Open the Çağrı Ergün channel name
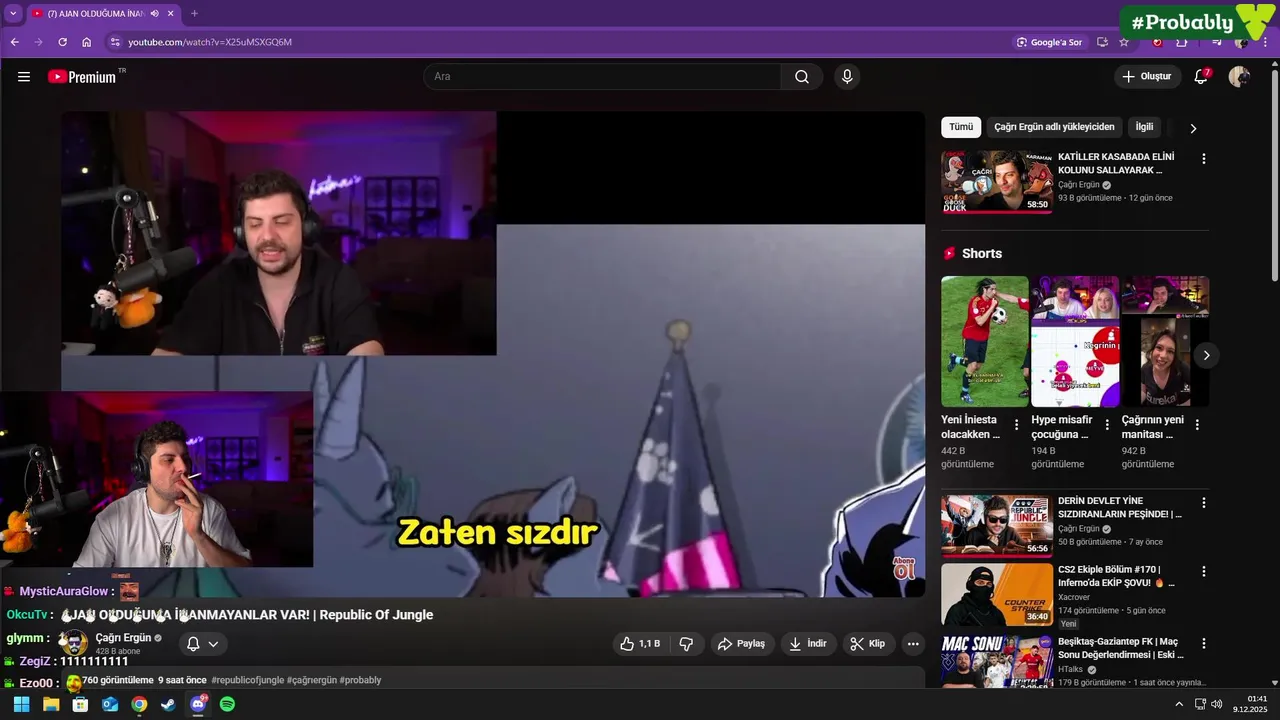1280x720 pixels. 123,638
